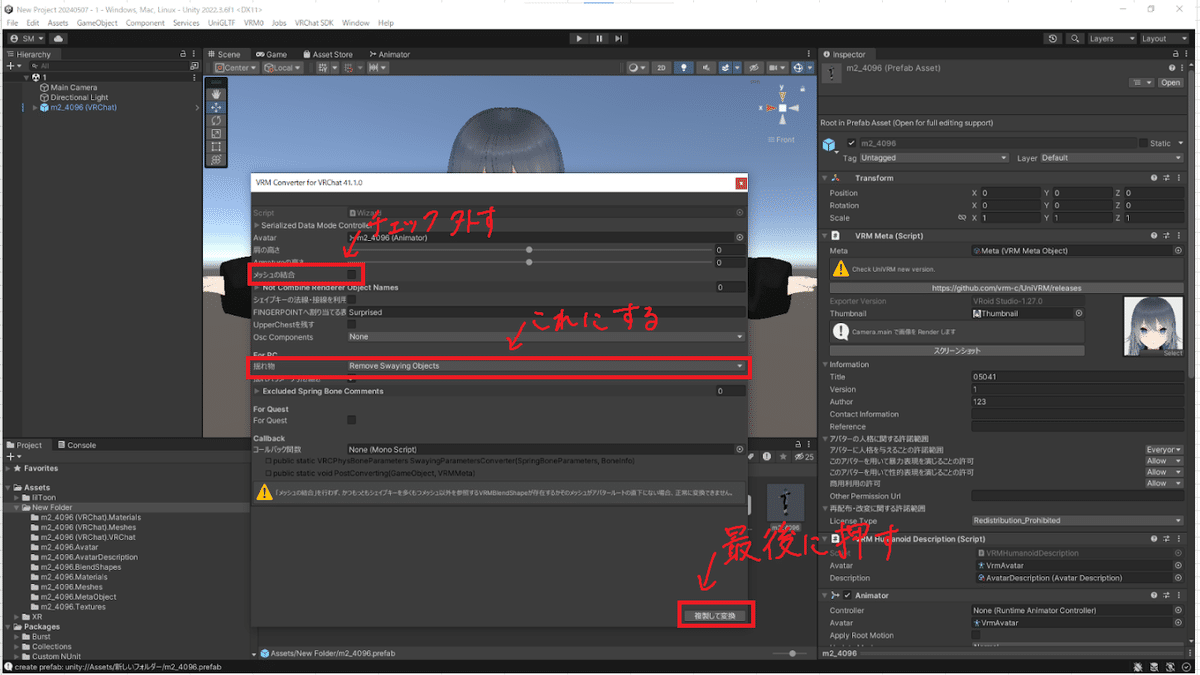Select the Transform tool in Scene
Viewport: 1200px width, 675px height.
(x=216, y=159)
